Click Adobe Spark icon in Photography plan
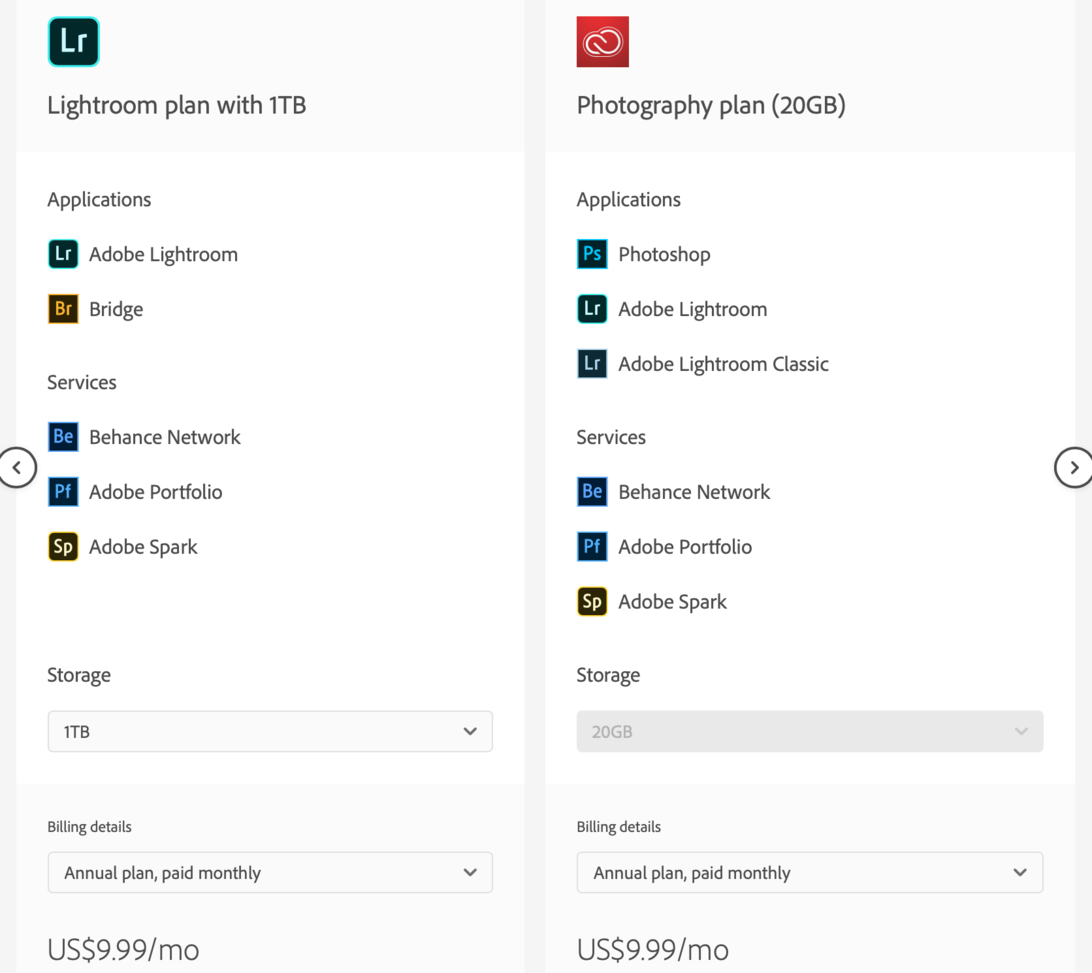 [x=592, y=602]
